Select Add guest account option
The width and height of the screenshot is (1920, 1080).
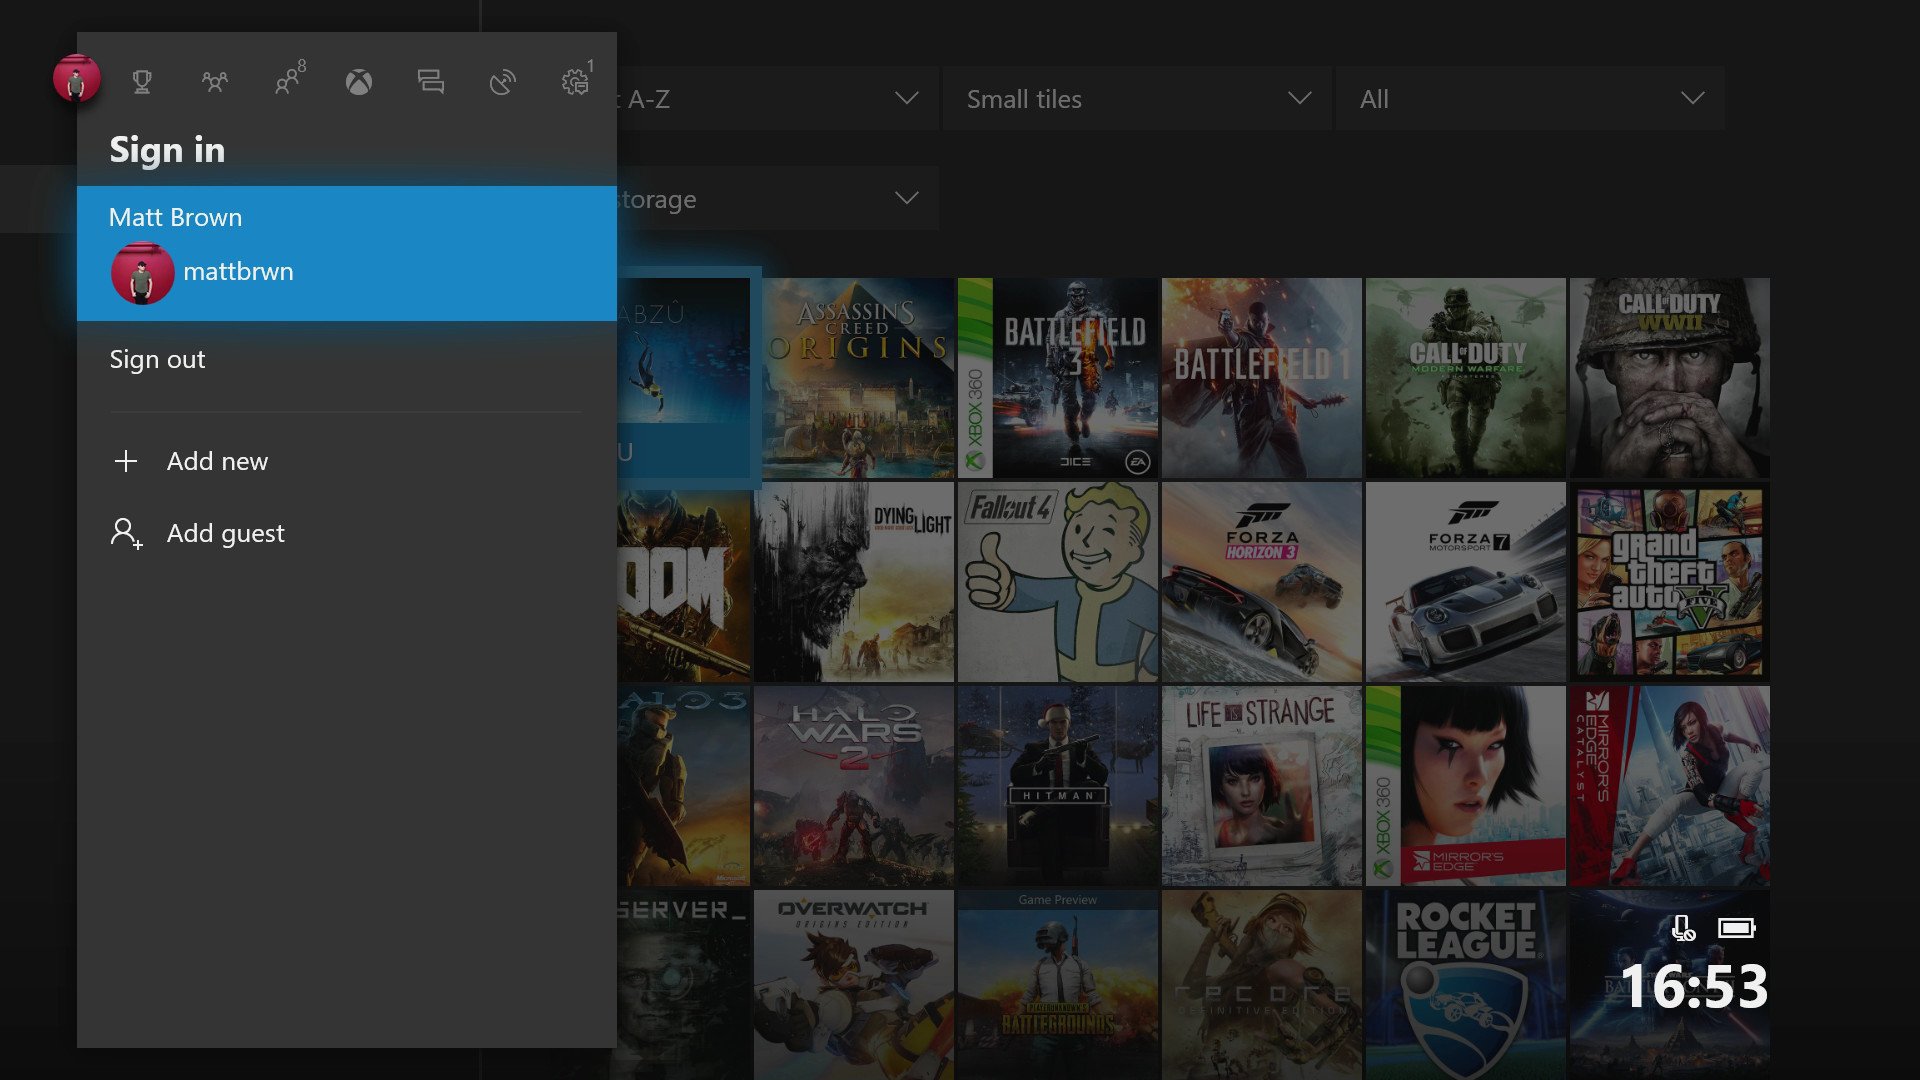(x=225, y=534)
